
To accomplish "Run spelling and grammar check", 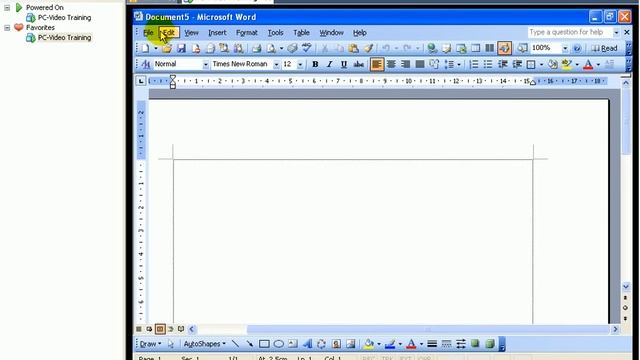I will 306,48.
